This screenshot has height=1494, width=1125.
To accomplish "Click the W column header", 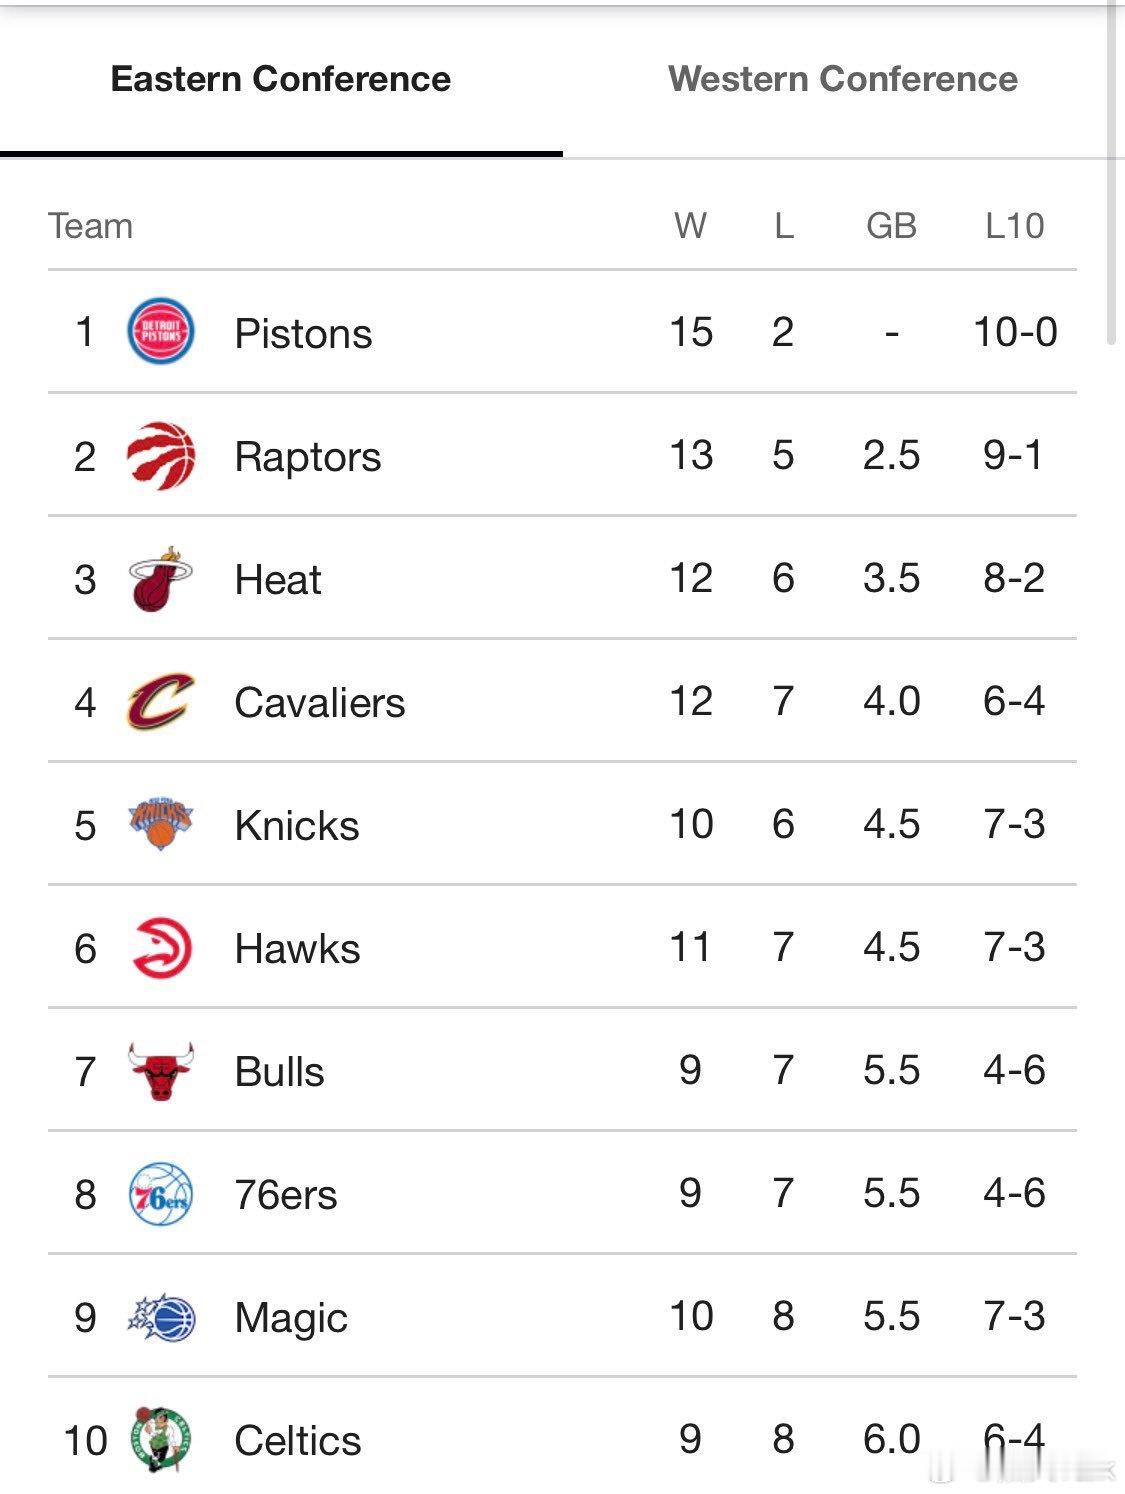I will [x=690, y=226].
